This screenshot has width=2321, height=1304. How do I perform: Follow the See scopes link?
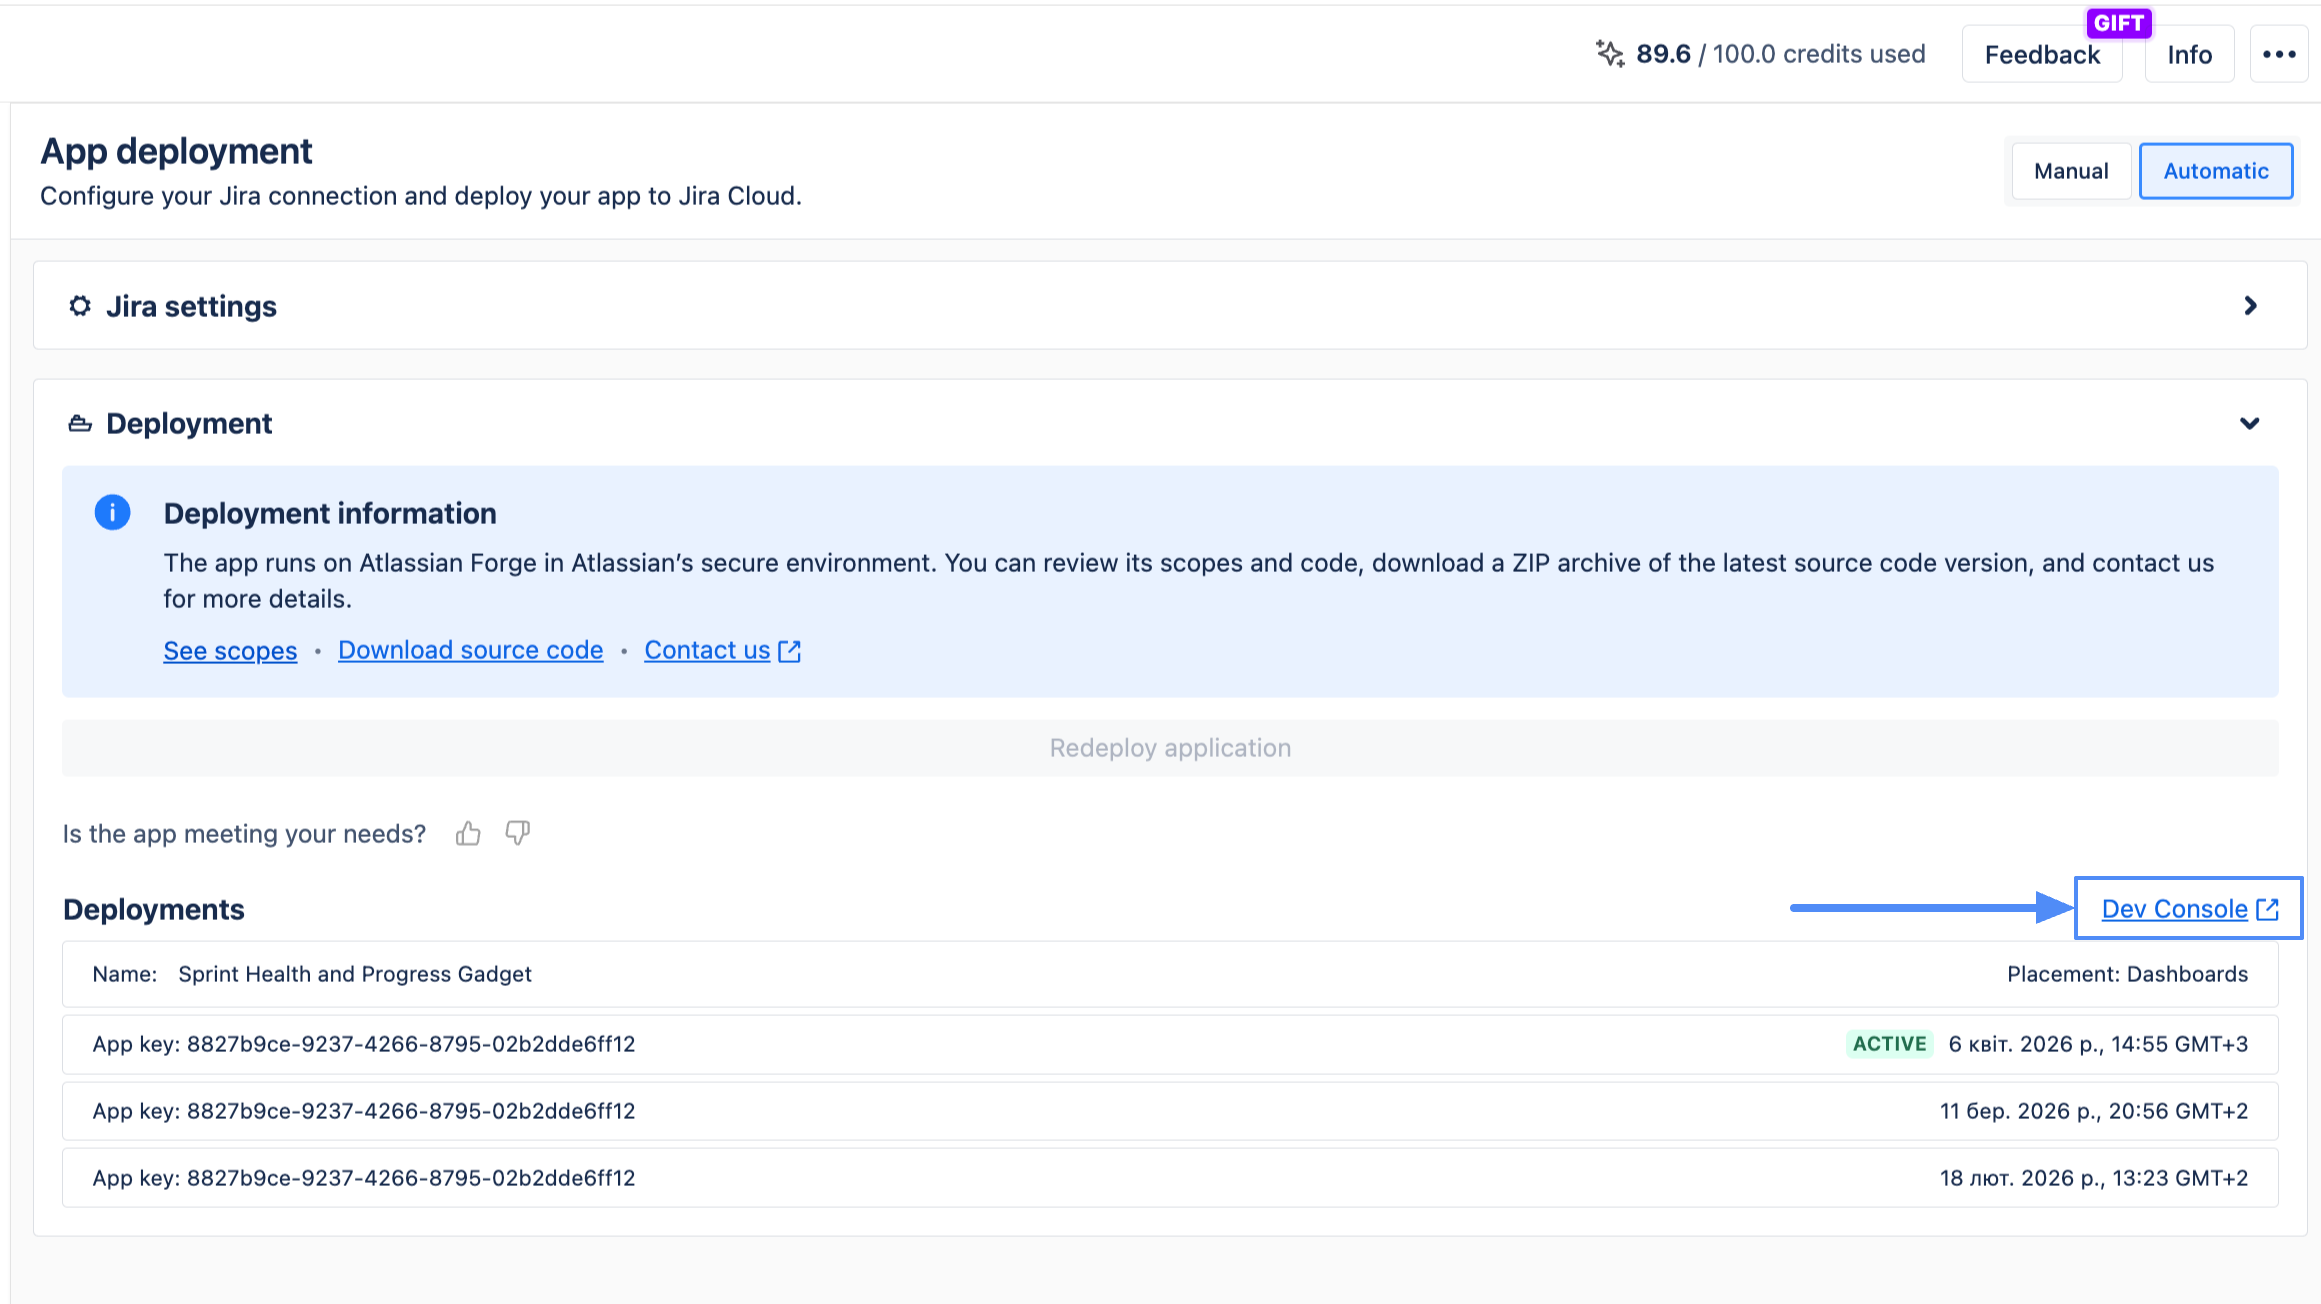coord(230,651)
